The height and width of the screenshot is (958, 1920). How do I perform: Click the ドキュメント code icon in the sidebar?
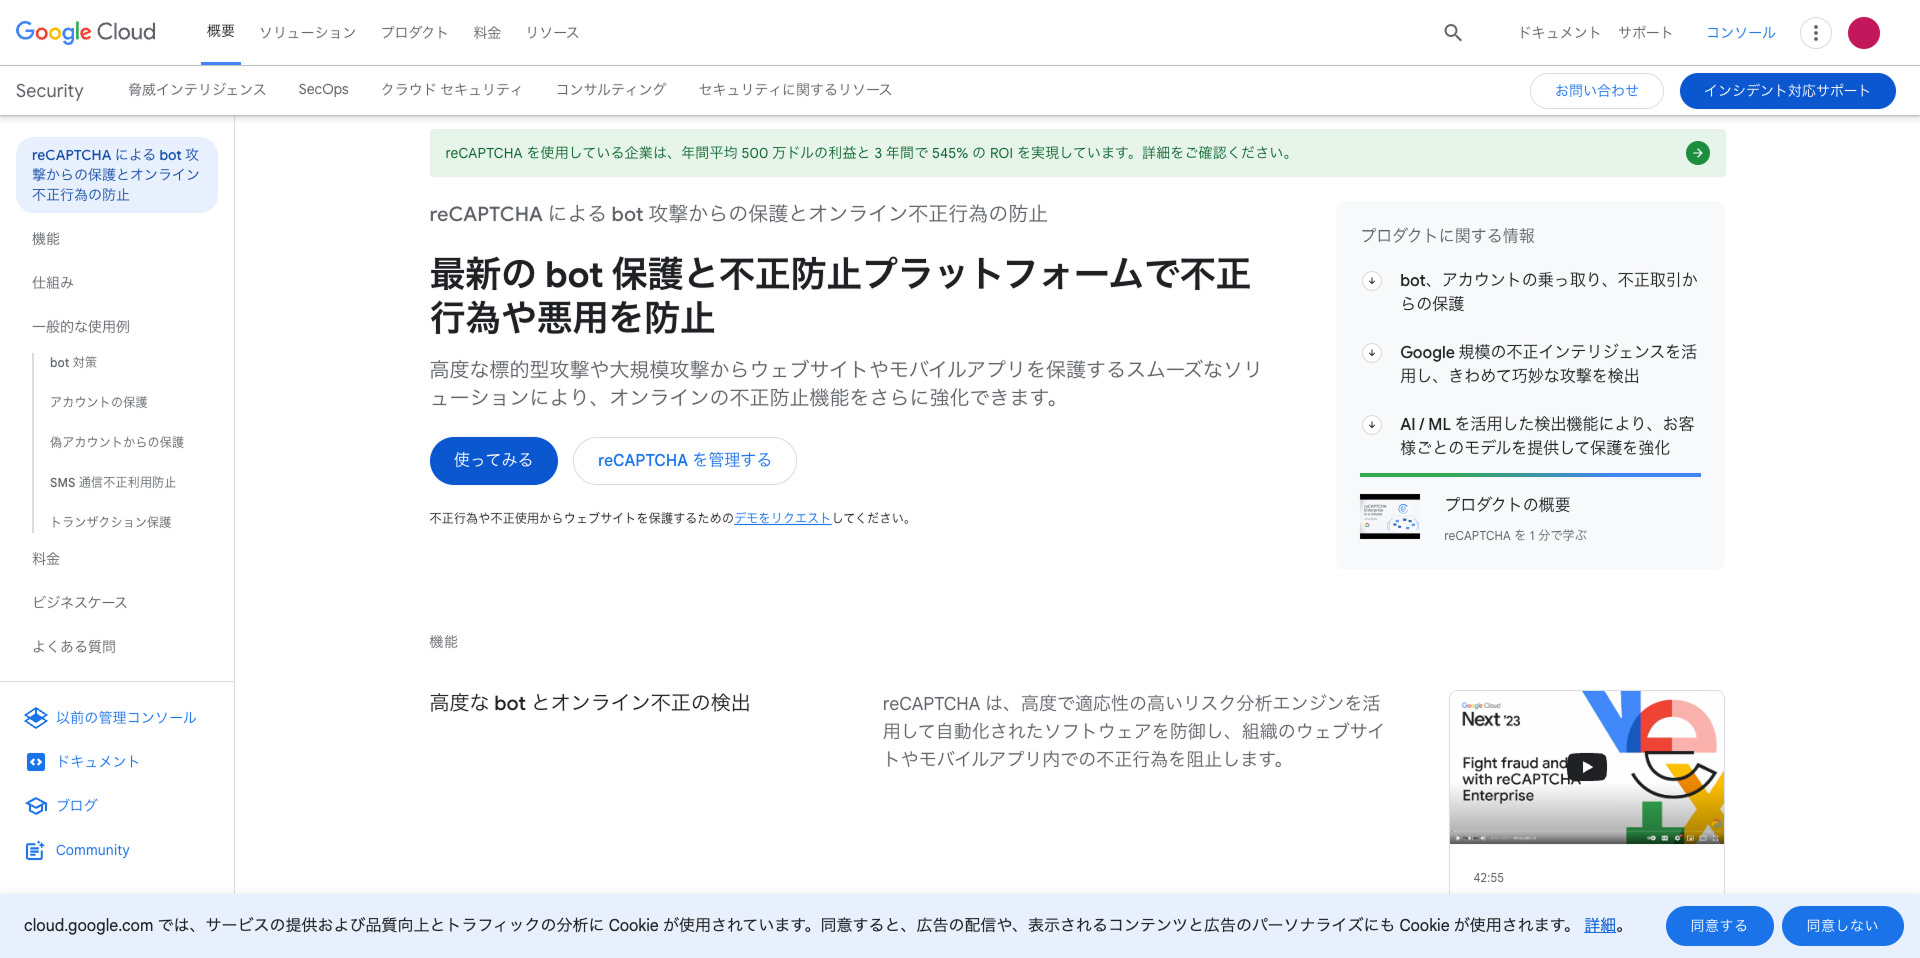pos(36,762)
